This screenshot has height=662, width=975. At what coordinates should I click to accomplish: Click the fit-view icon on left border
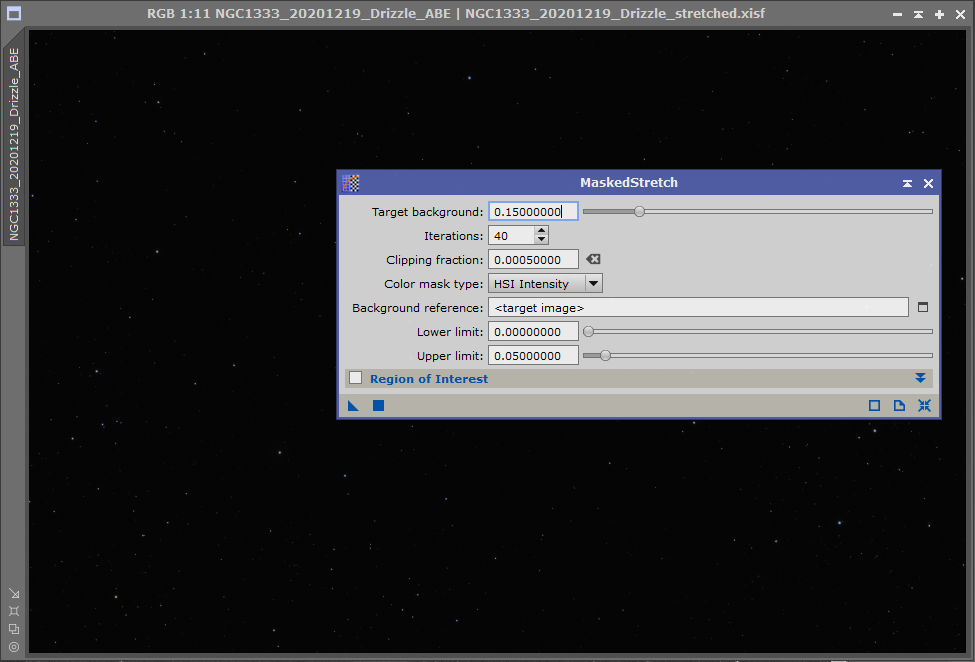(14, 611)
